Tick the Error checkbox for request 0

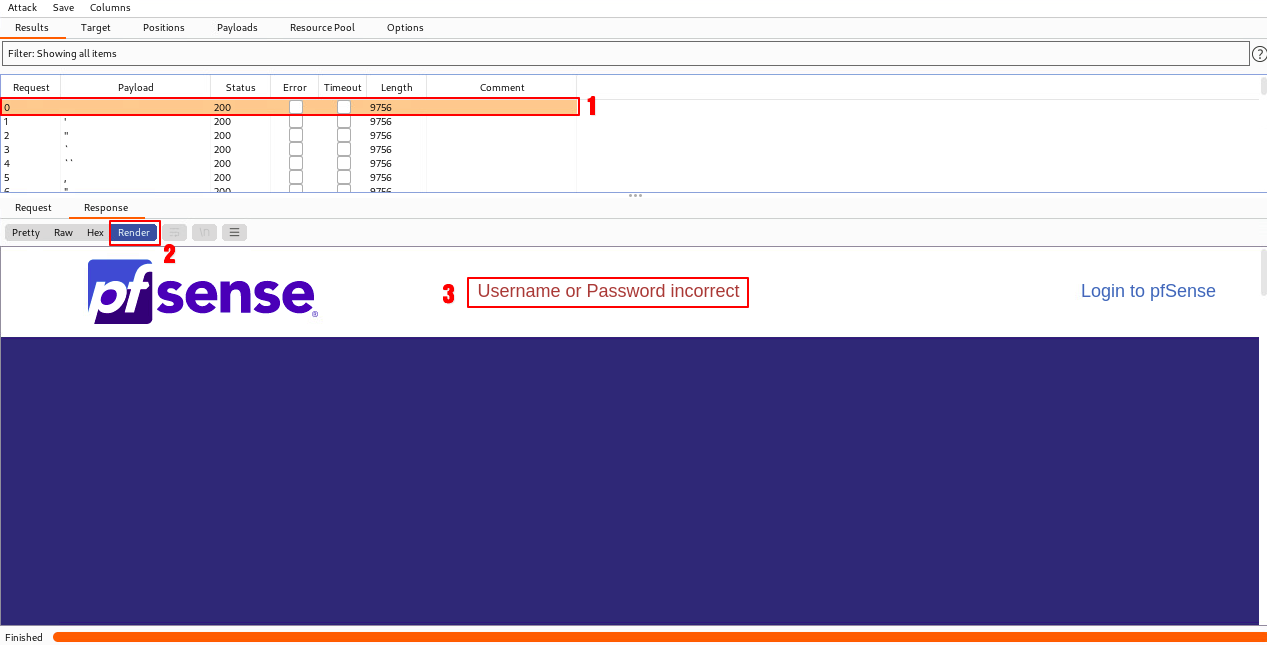coord(296,107)
